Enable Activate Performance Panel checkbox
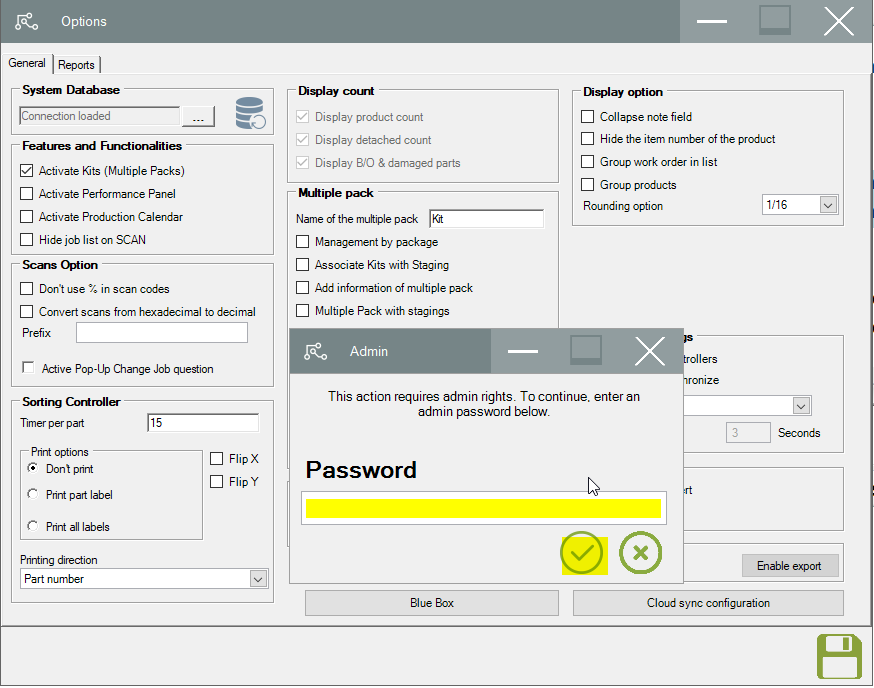The height and width of the screenshot is (688, 874). [x=26, y=193]
